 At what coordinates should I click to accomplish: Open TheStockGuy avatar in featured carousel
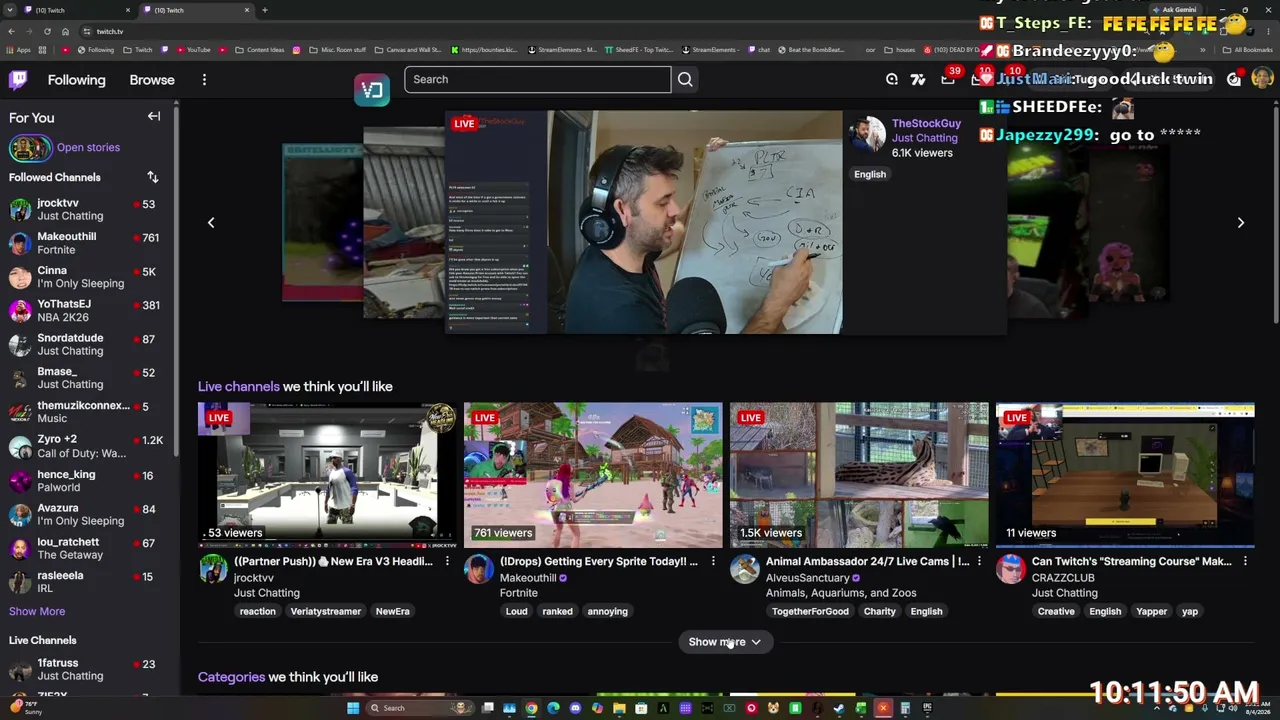[868, 136]
